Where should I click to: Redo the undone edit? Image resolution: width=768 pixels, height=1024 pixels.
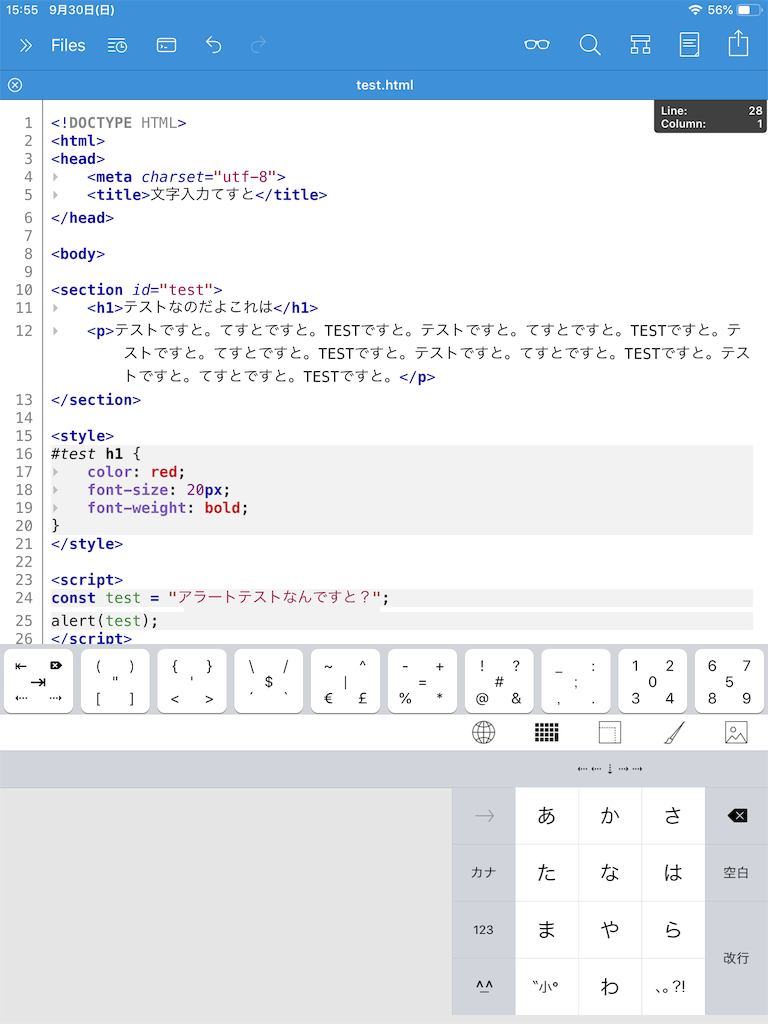pos(259,45)
